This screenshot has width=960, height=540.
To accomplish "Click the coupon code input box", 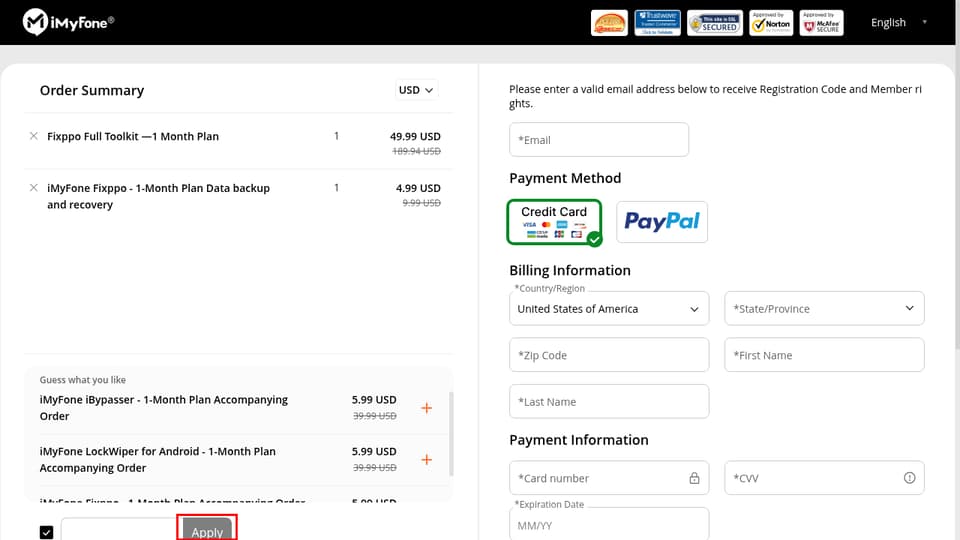I will [x=121, y=530].
